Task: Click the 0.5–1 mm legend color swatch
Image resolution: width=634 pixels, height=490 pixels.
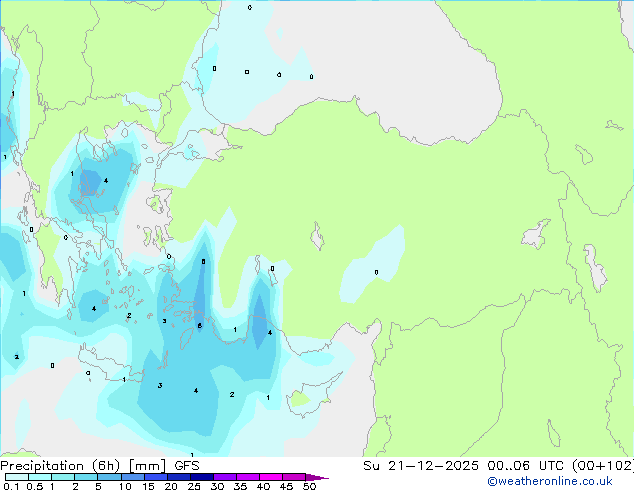Action: tap(40, 477)
